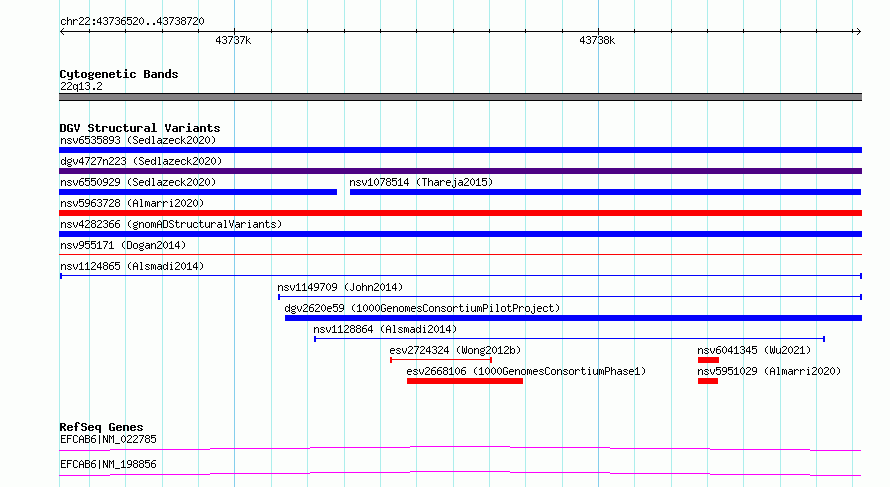Click the nsv6535893 (Sedlazeck2020) variant label
Viewport: 890px width, 487px height.
tap(138, 140)
